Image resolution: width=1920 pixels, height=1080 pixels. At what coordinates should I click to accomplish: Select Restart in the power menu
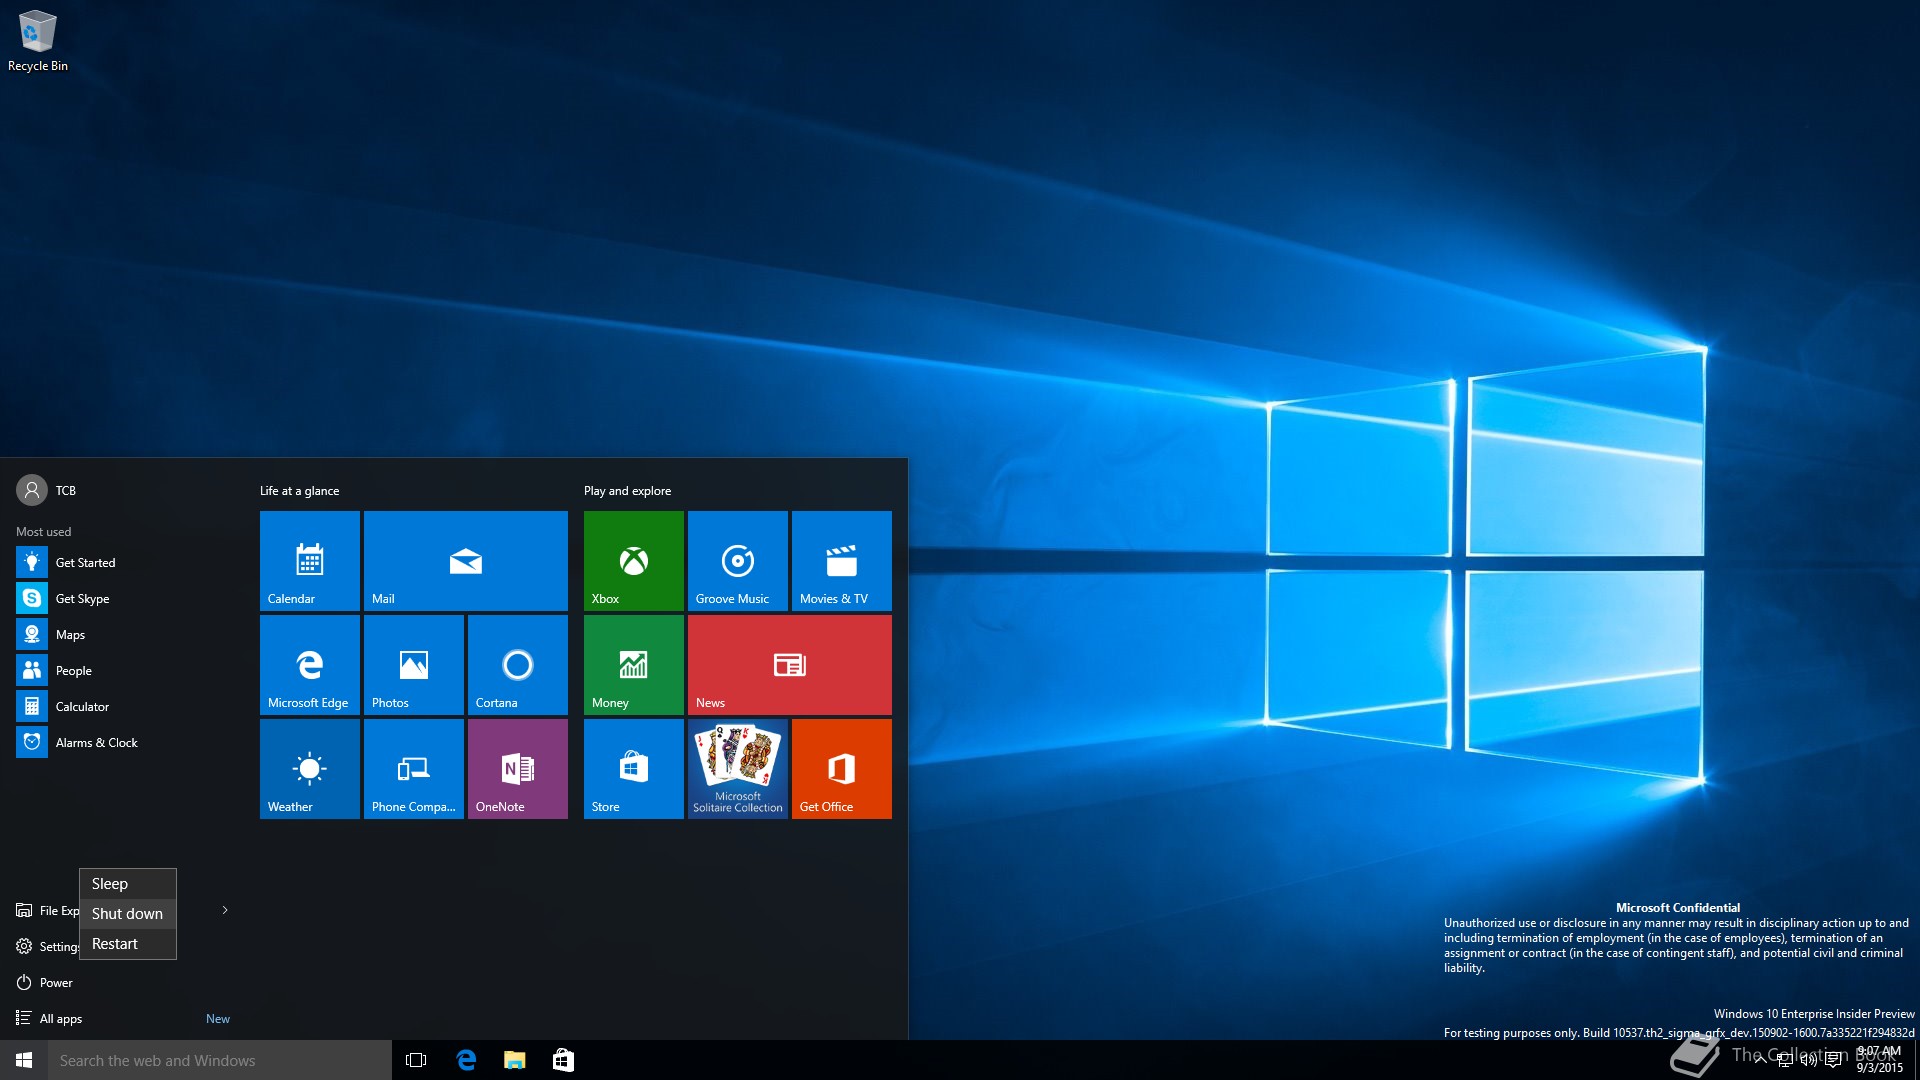coord(128,944)
